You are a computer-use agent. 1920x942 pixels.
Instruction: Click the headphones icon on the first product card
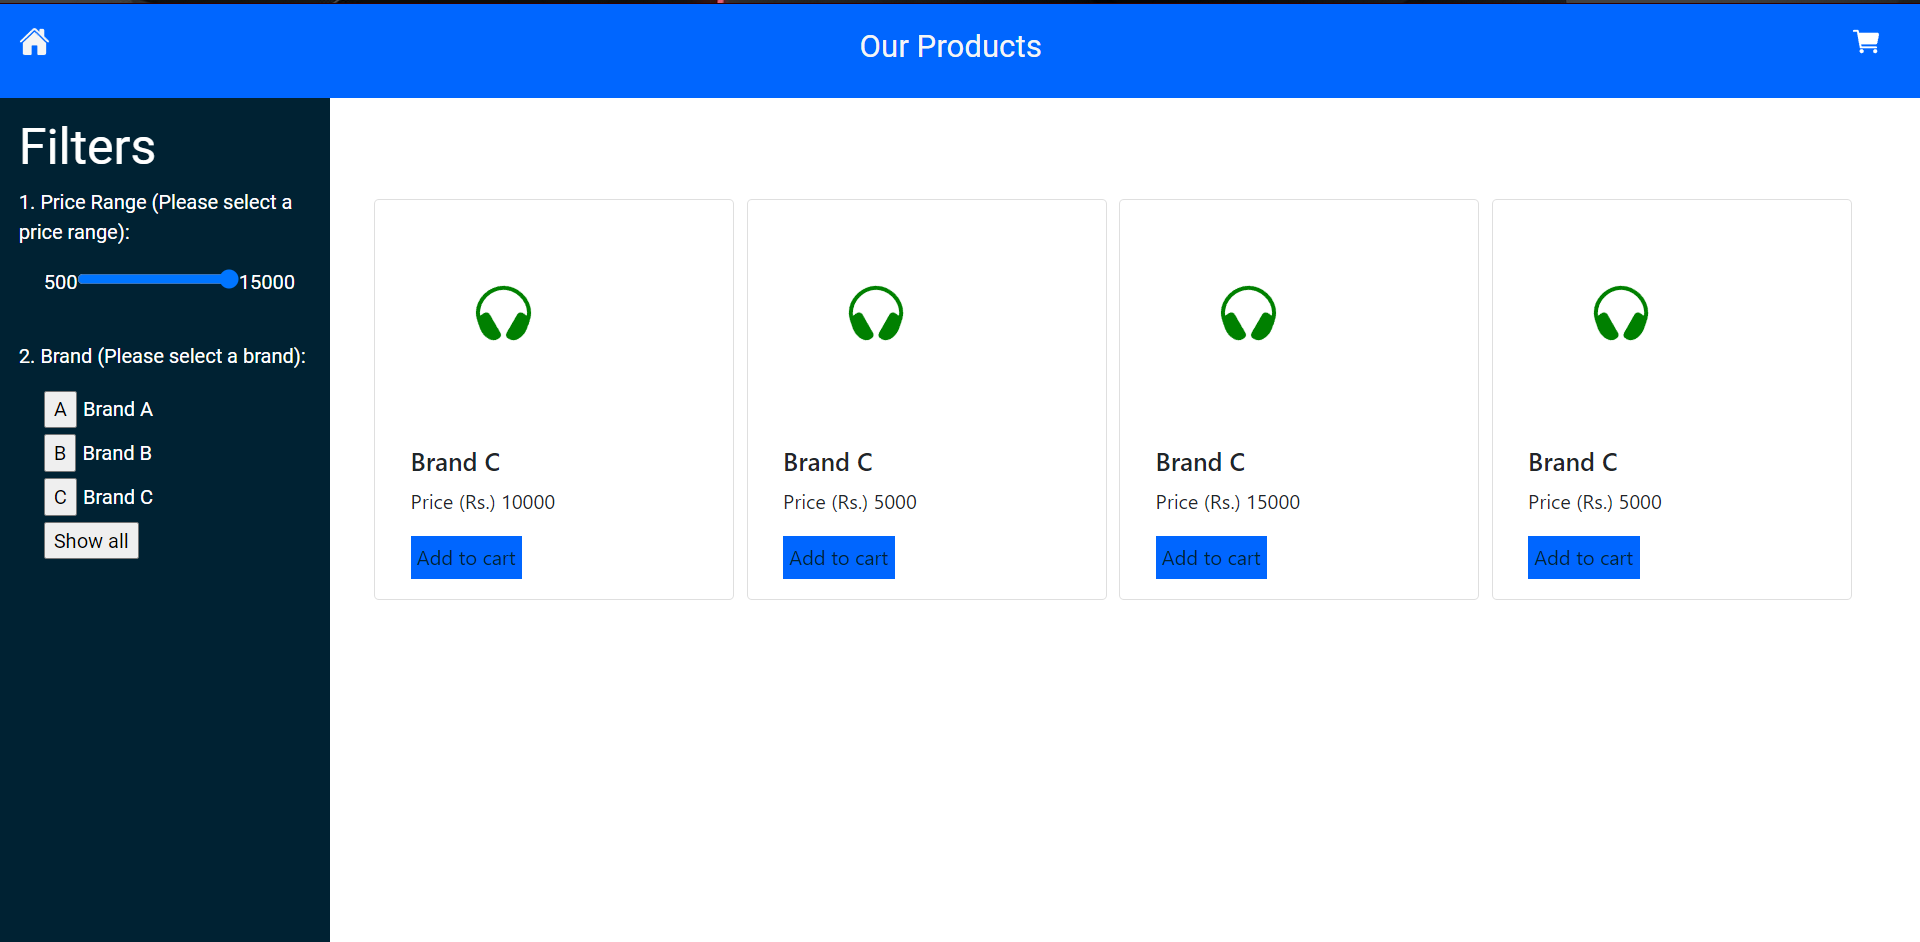503,313
